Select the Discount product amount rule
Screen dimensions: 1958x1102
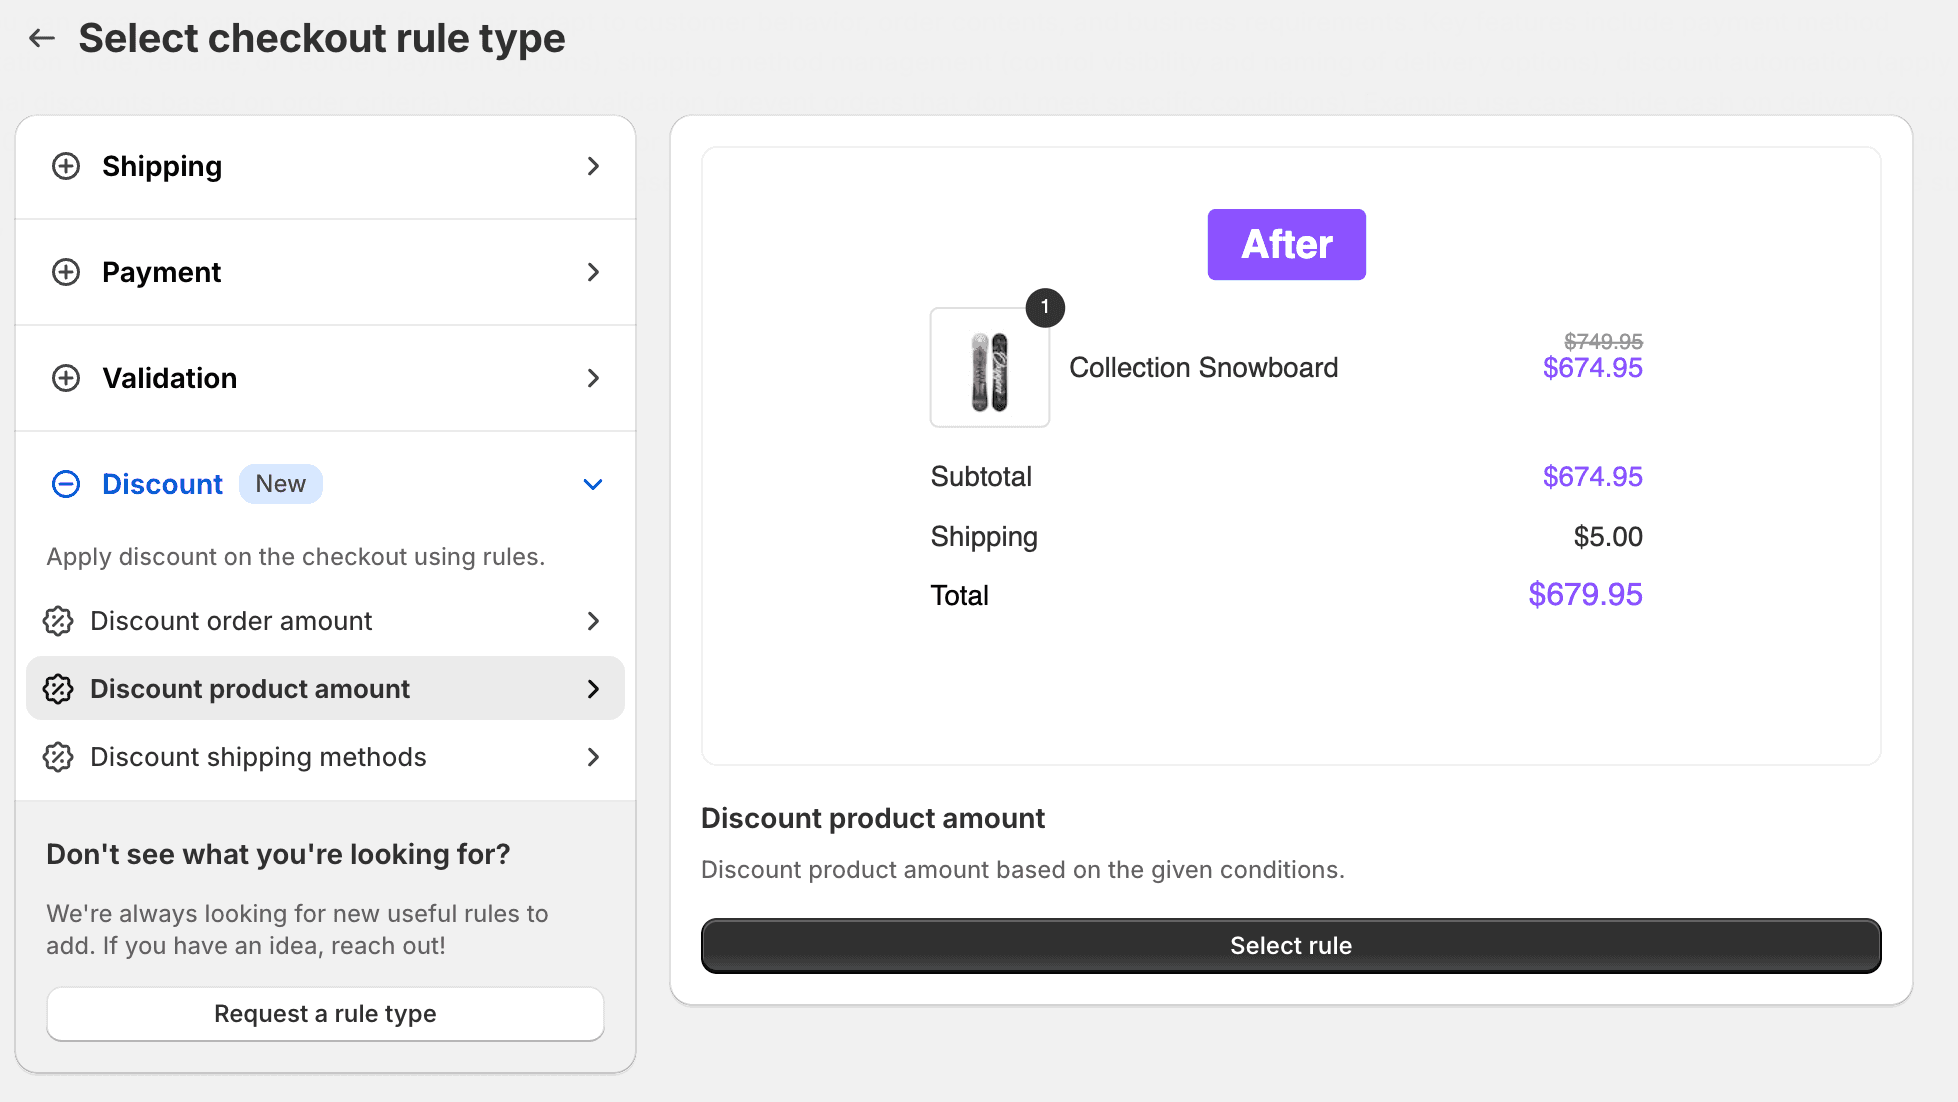coord(250,688)
